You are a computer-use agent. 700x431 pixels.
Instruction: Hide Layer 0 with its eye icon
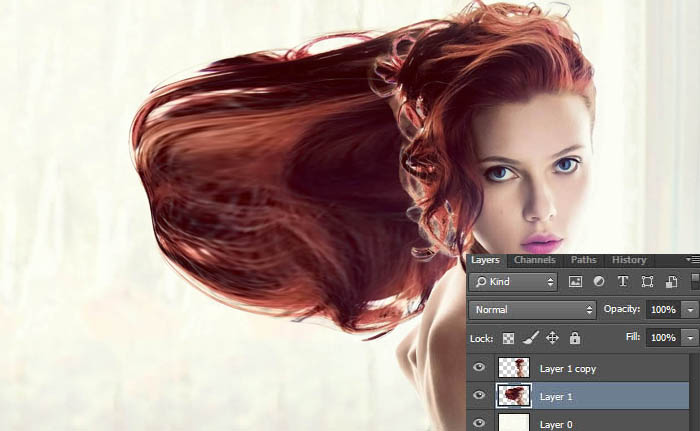(x=479, y=423)
